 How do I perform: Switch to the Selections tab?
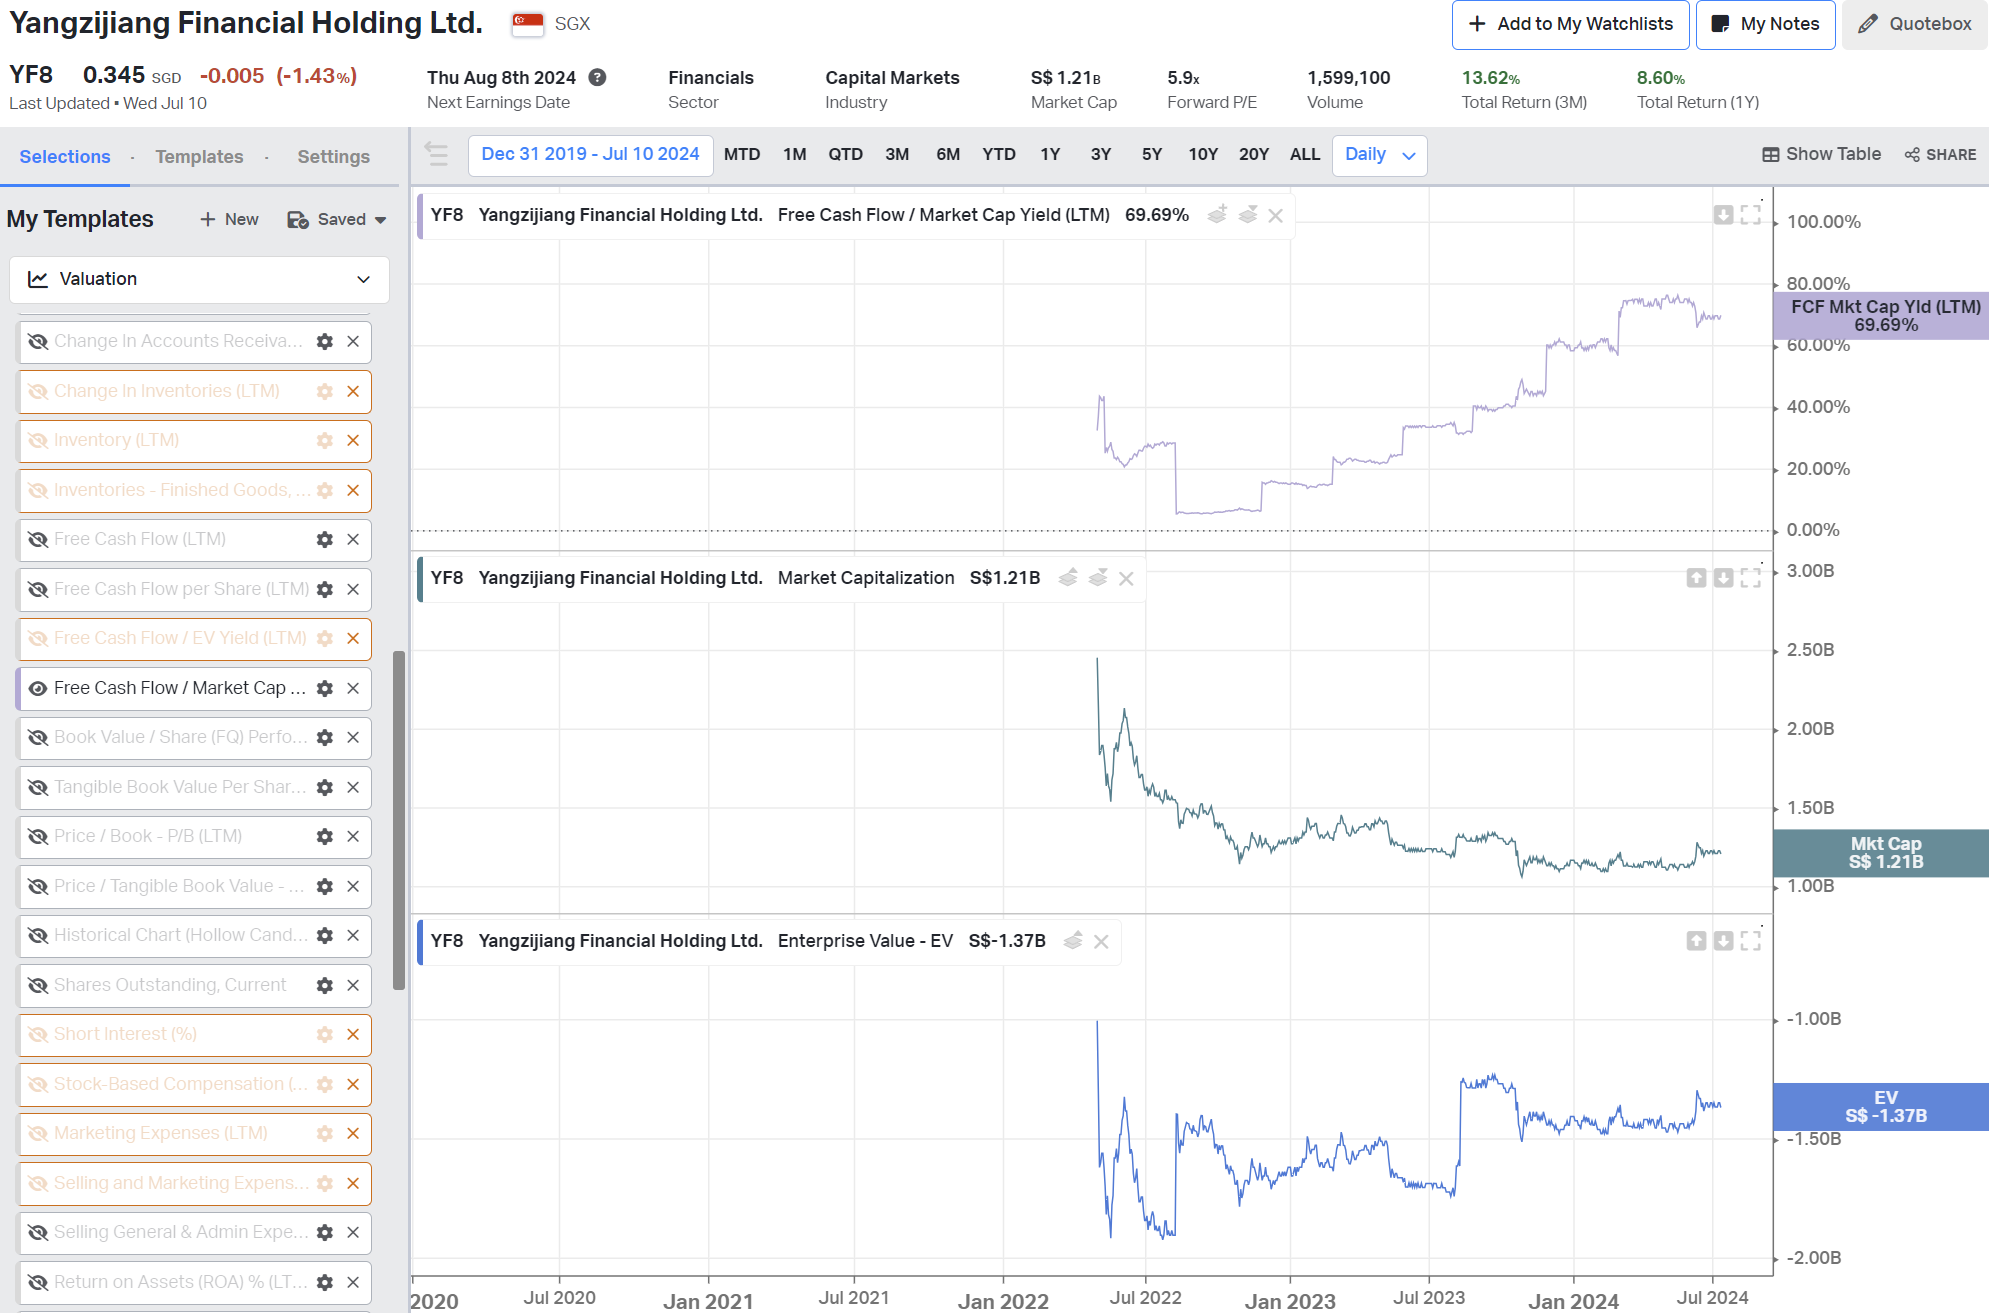click(65, 157)
